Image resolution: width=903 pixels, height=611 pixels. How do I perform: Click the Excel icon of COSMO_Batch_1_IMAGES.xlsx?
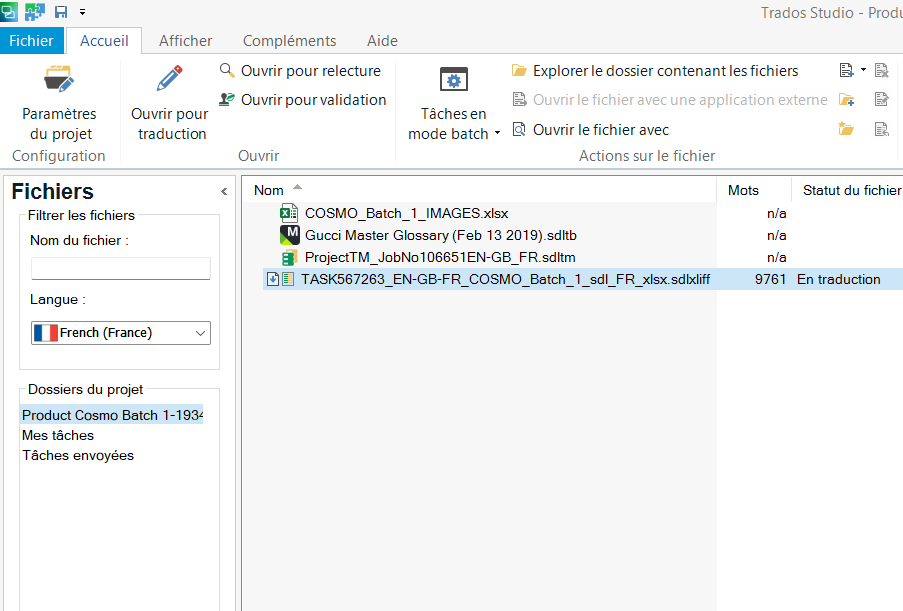pos(289,213)
